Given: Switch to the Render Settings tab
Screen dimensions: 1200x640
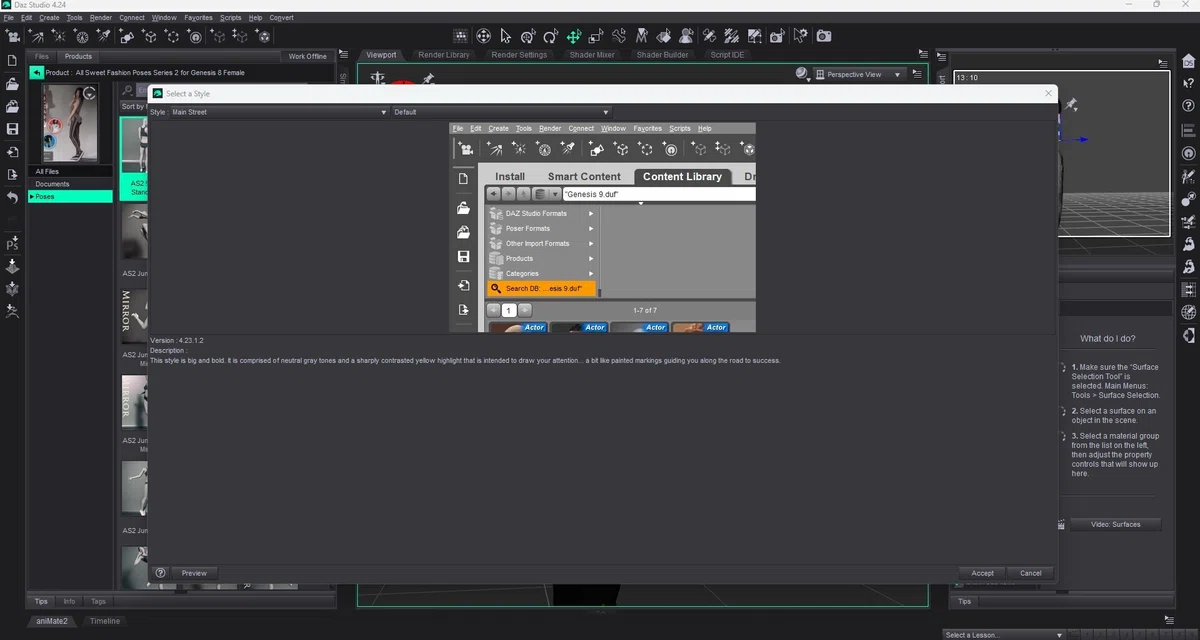Looking at the screenshot, I should point(519,55).
